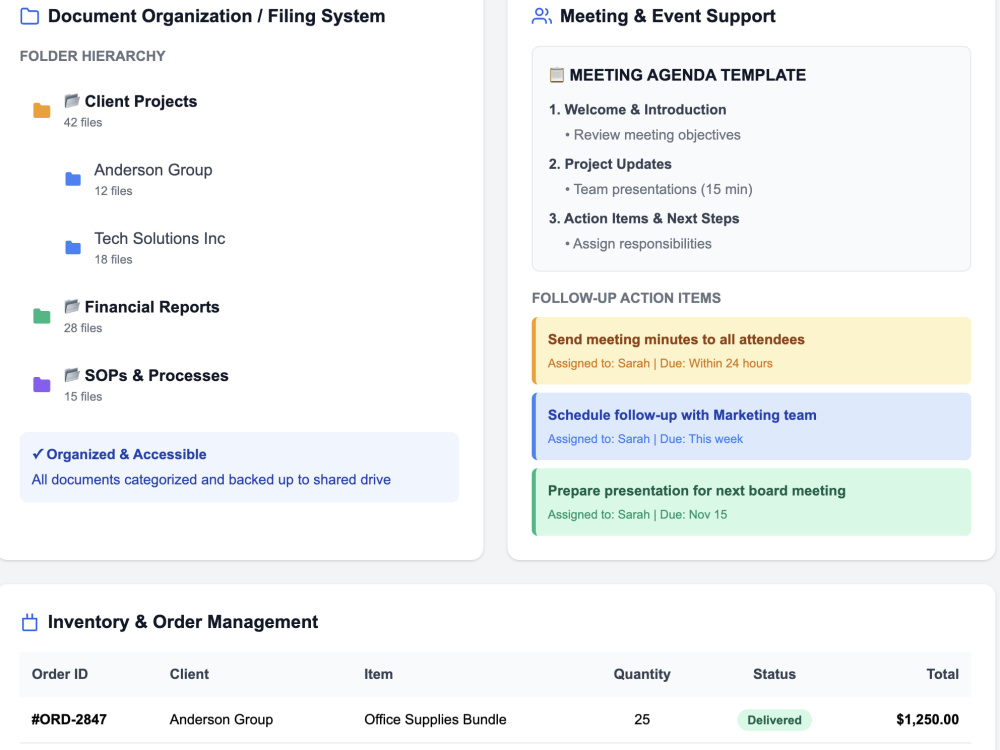Click the people icon beside Meeting & Event Support

[x=541, y=16]
